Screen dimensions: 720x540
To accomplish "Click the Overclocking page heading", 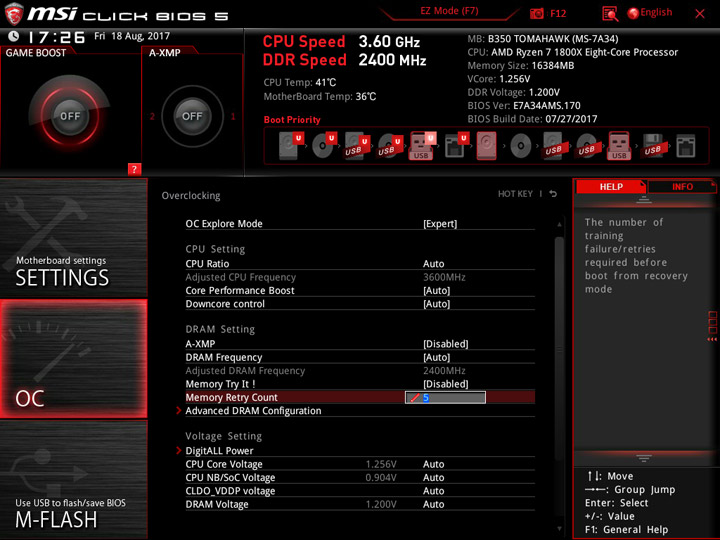I will (191, 196).
